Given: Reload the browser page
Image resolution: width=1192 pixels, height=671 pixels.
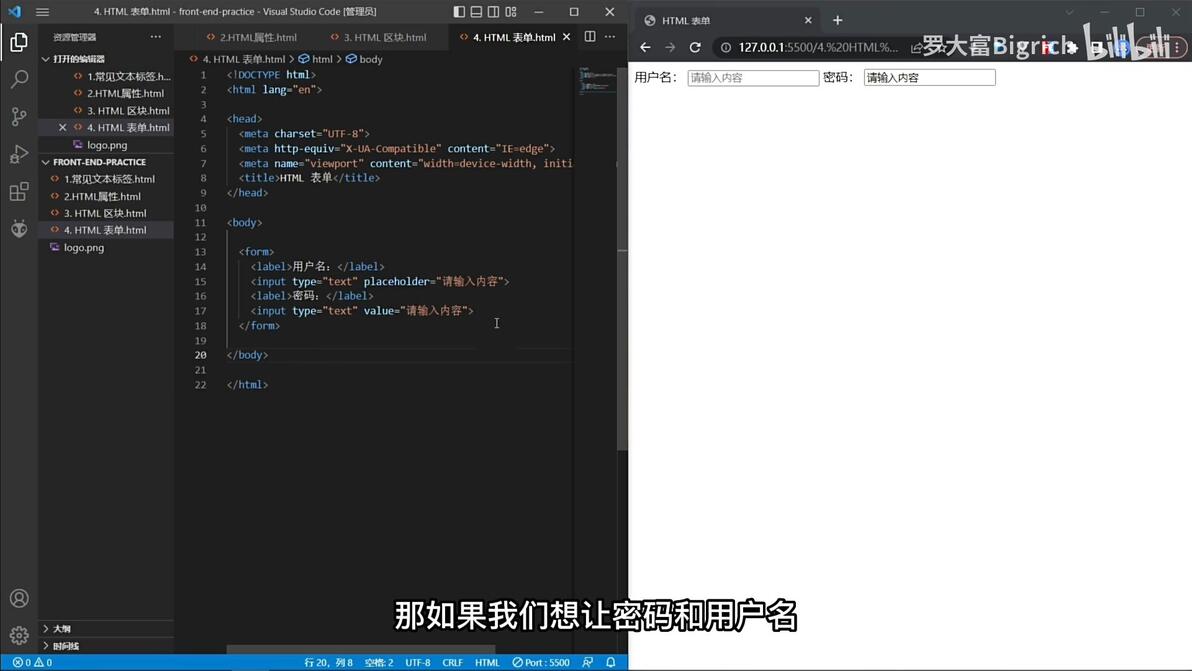Looking at the screenshot, I should coord(695,47).
